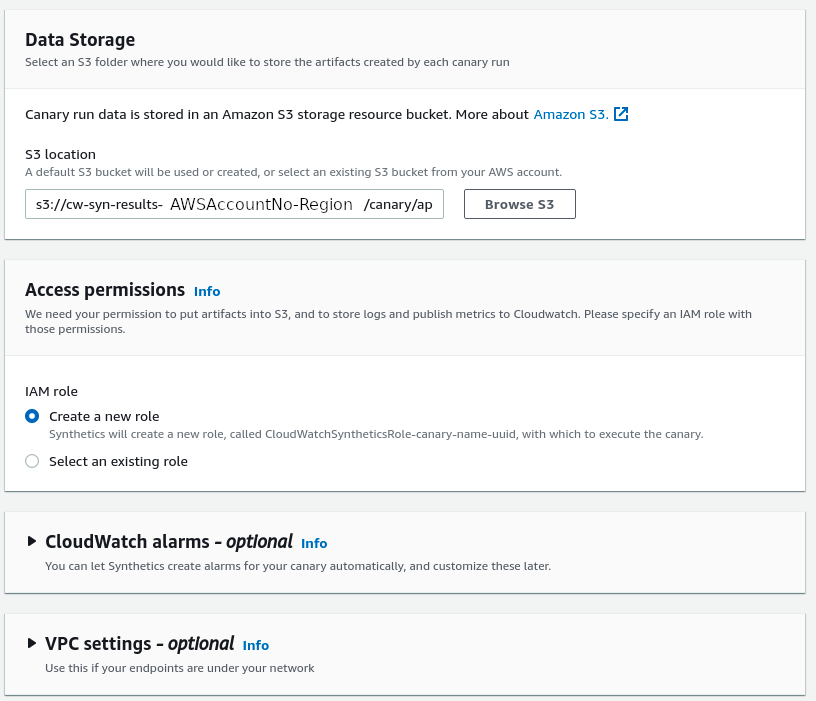Viewport: 816px width, 701px height.
Task: Expand the VPC settings disclosure triangle
Action: (x=32, y=643)
